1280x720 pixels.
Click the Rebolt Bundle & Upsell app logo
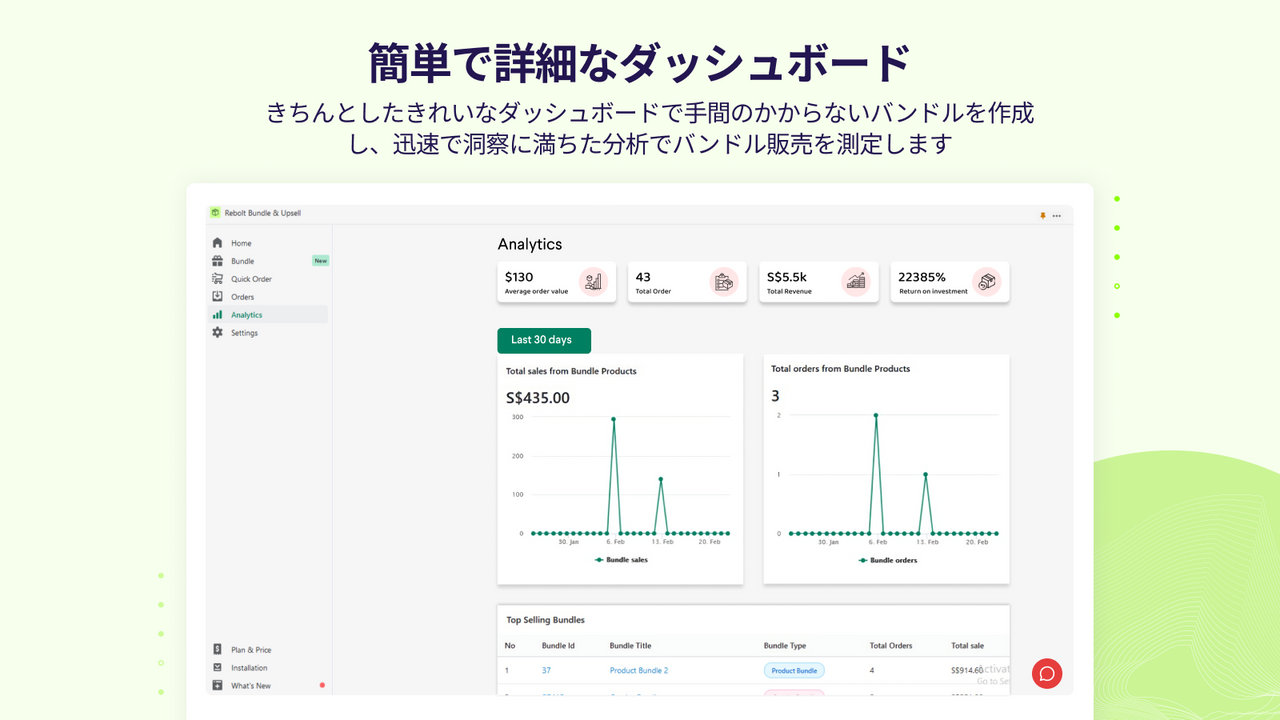214,213
